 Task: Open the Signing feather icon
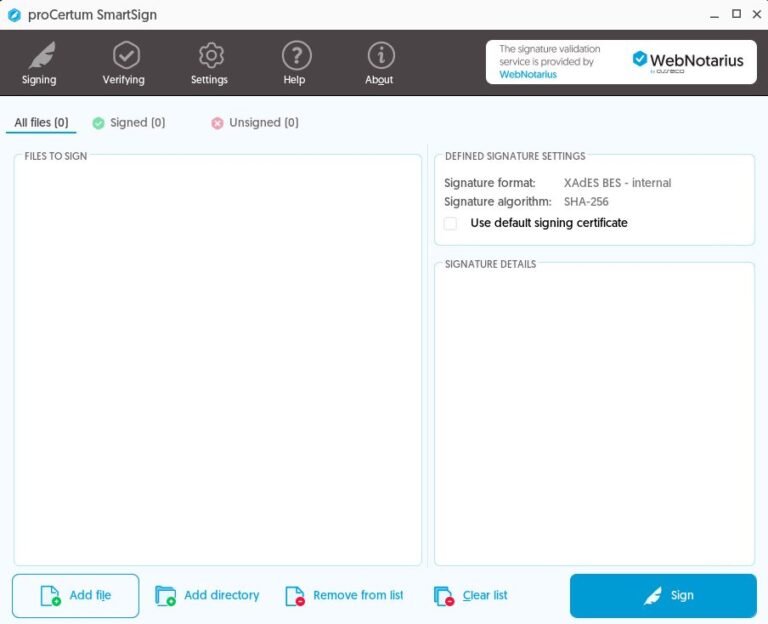pos(40,55)
